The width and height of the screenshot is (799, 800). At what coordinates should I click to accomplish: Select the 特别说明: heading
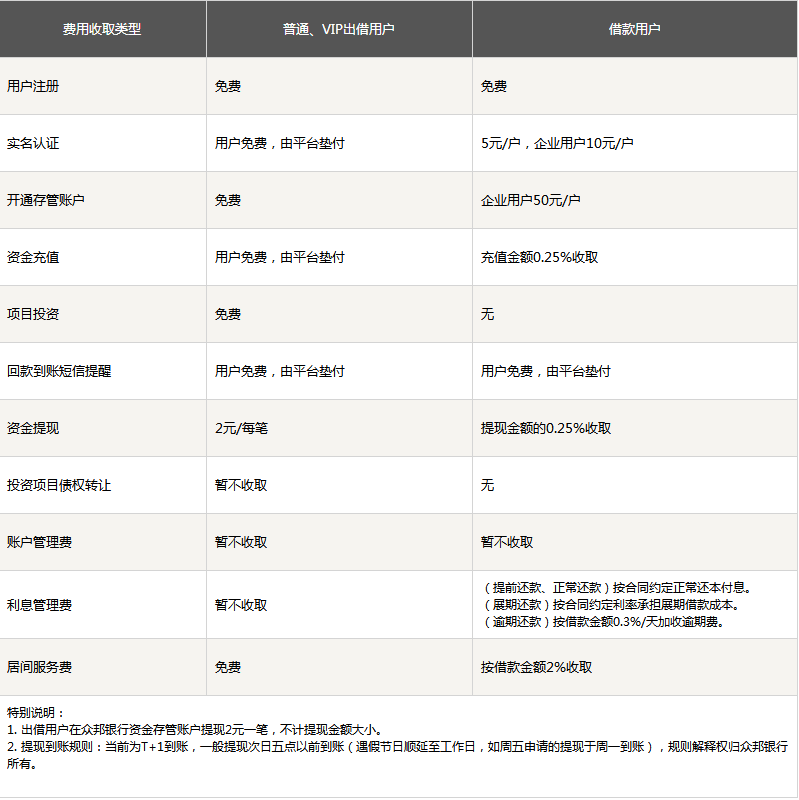click(x=36, y=713)
